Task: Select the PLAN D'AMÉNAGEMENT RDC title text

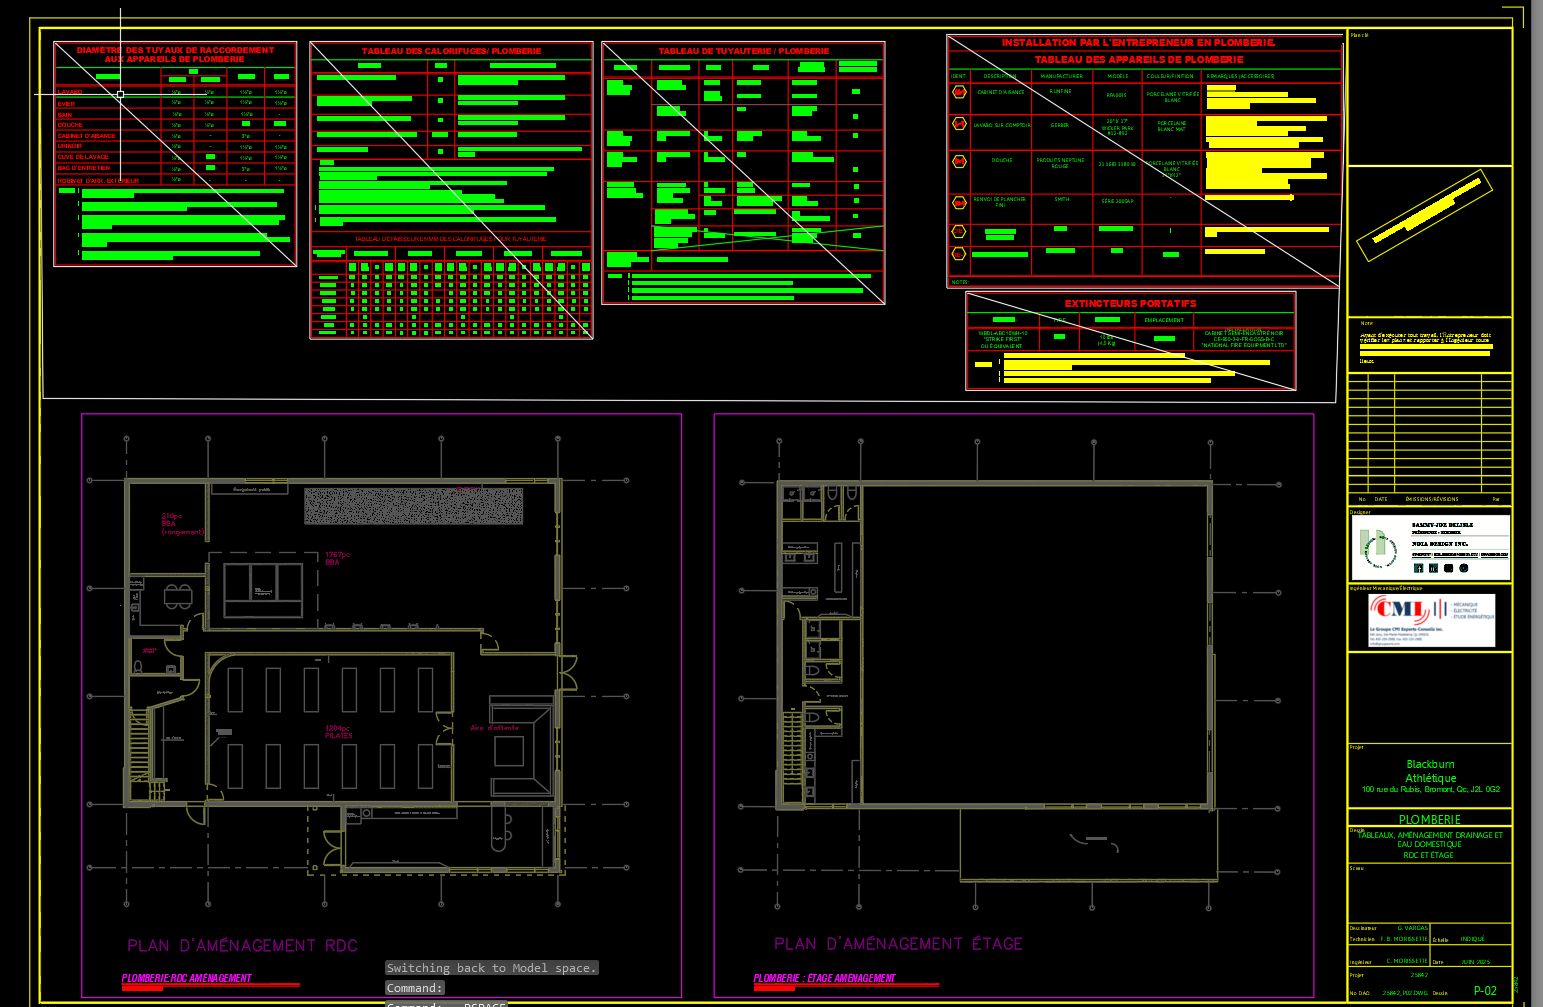Action: tap(242, 945)
